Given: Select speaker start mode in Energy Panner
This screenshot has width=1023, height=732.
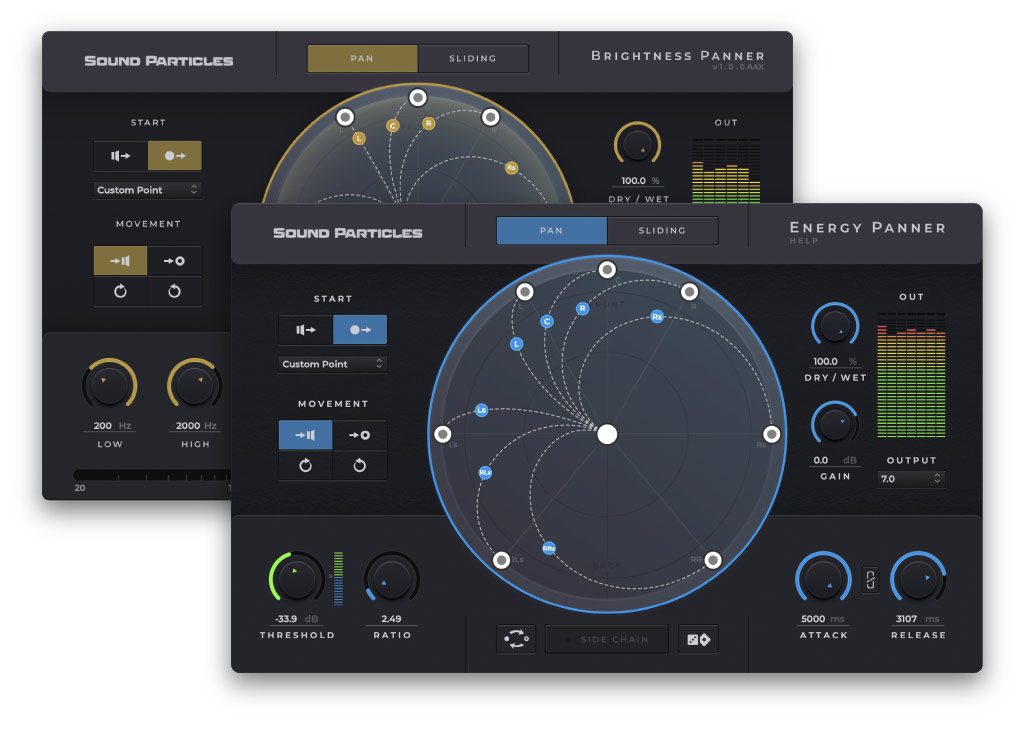Looking at the screenshot, I should pyautogui.click(x=306, y=330).
